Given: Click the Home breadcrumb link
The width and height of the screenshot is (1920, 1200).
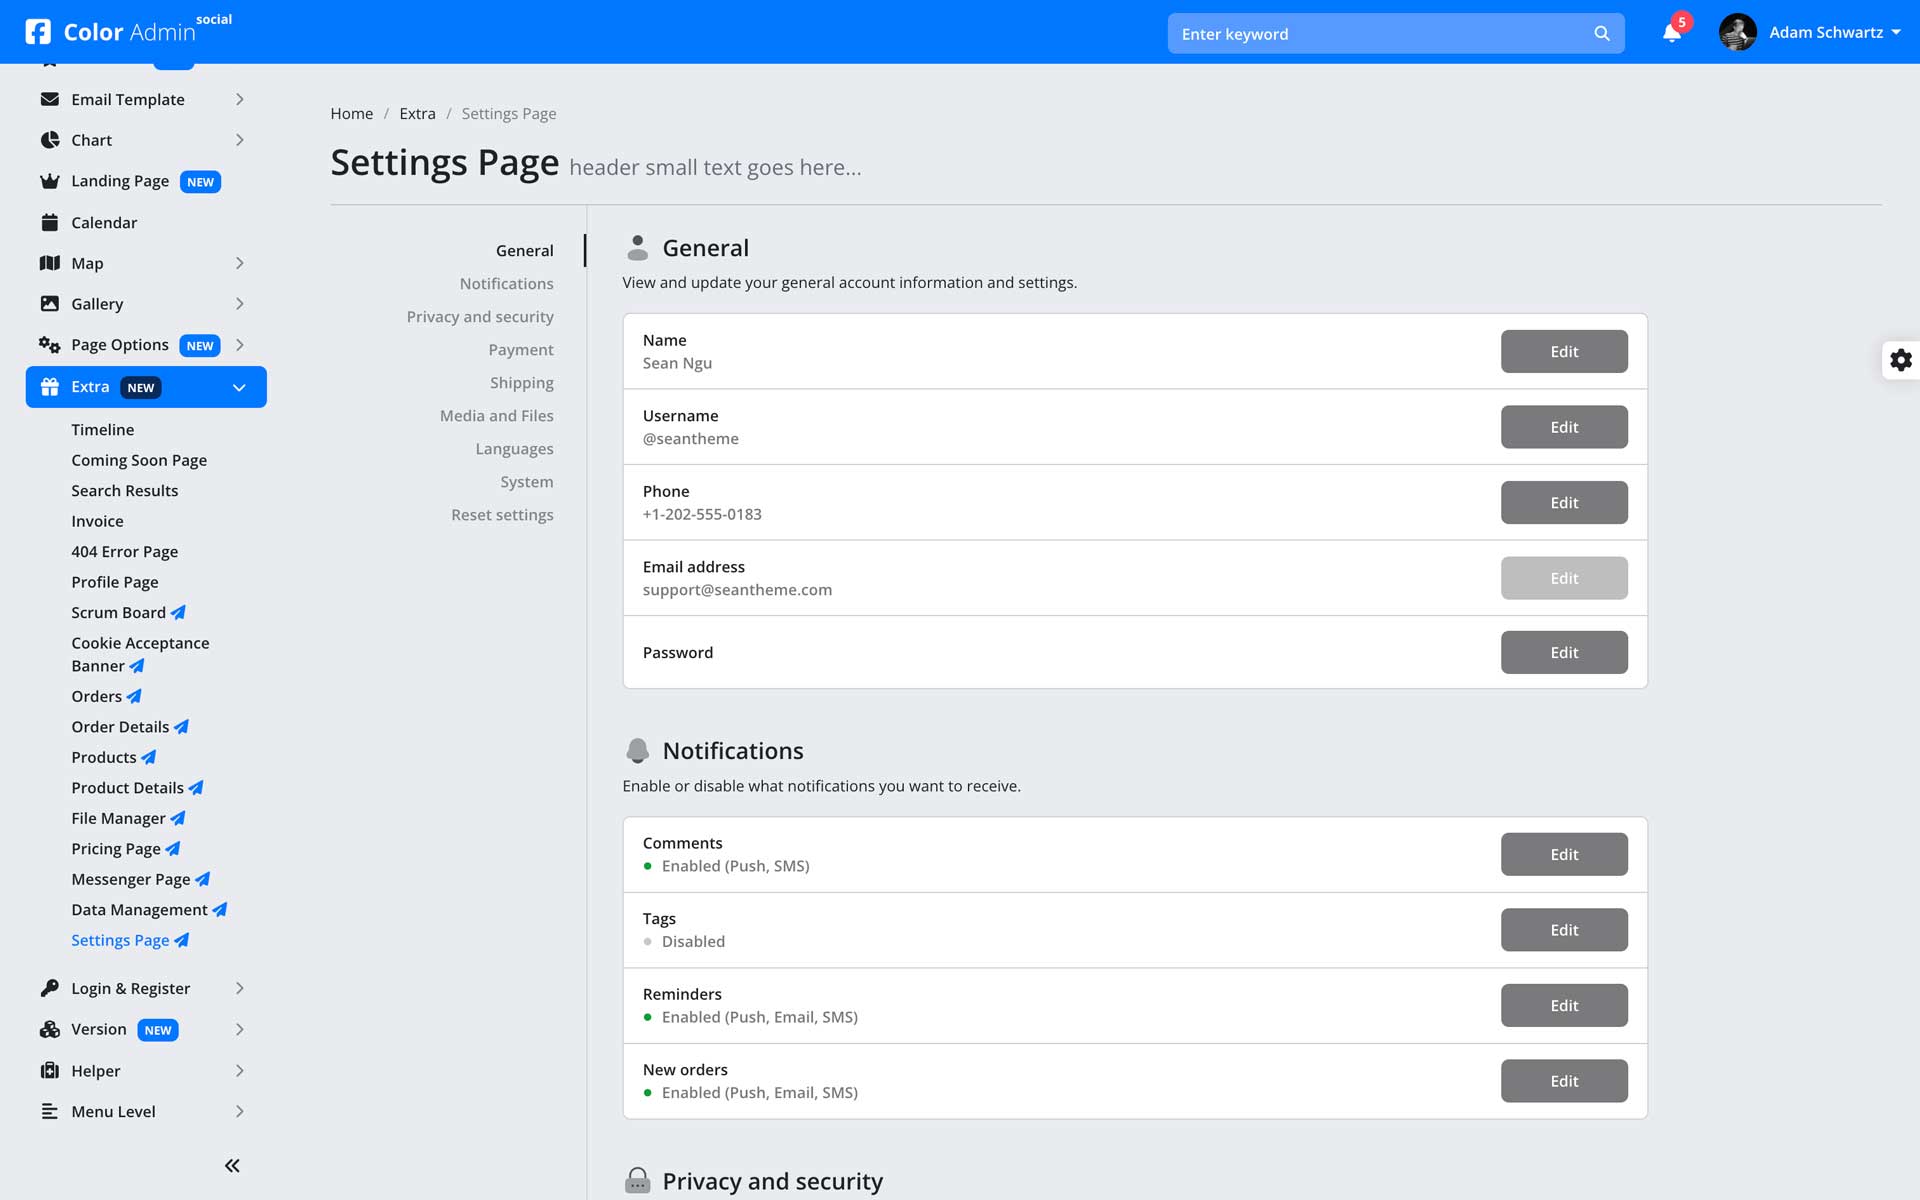Looking at the screenshot, I should 351,113.
